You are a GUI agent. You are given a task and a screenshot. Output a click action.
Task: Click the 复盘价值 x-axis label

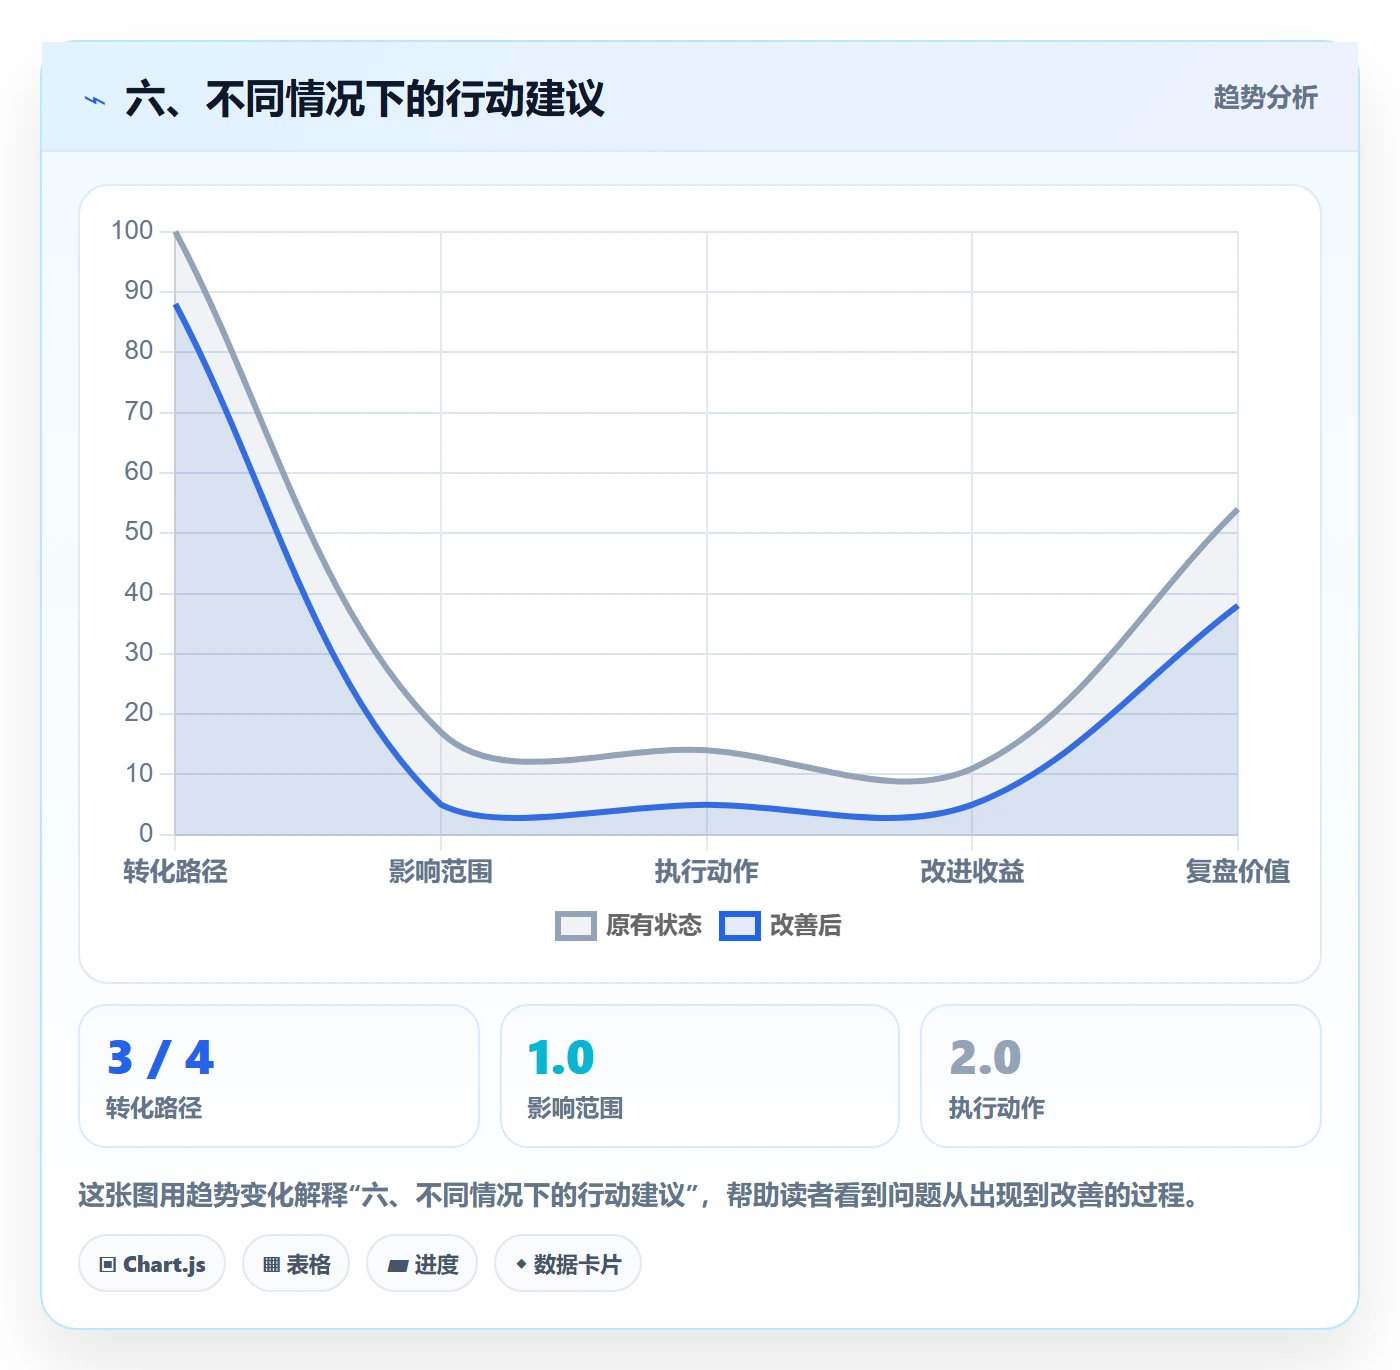click(x=1238, y=871)
